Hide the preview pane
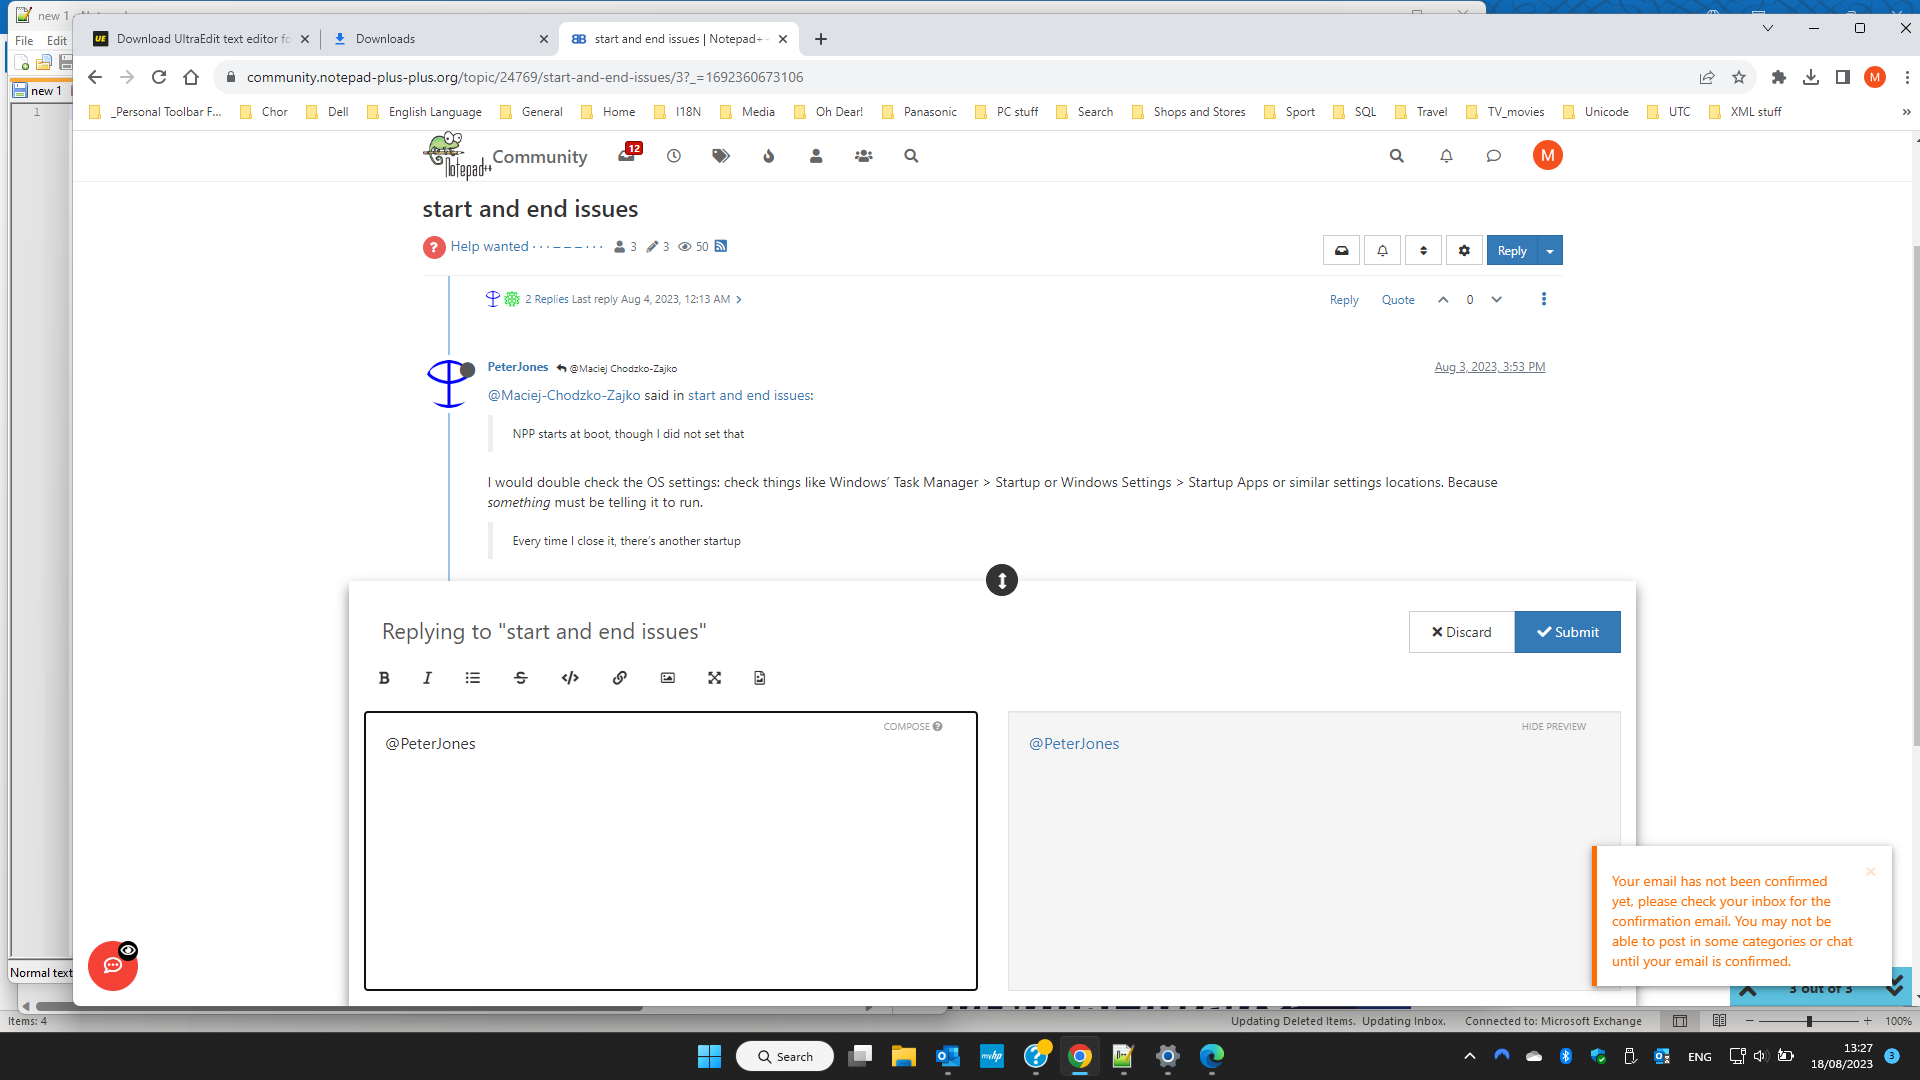1920x1080 pixels. pyautogui.click(x=1554, y=727)
